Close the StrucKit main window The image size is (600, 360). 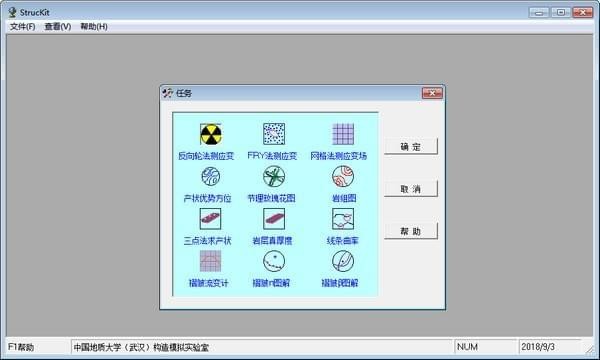tap(582, 13)
